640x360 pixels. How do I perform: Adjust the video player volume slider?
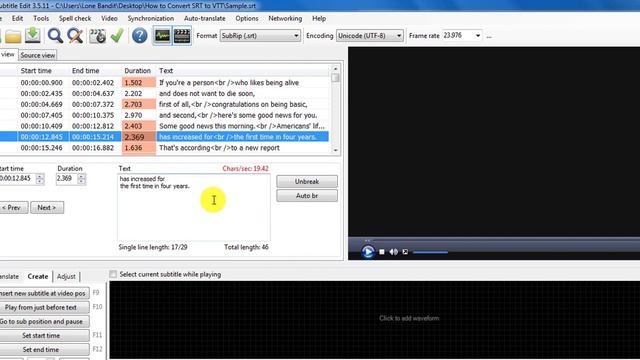click(x=431, y=252)
